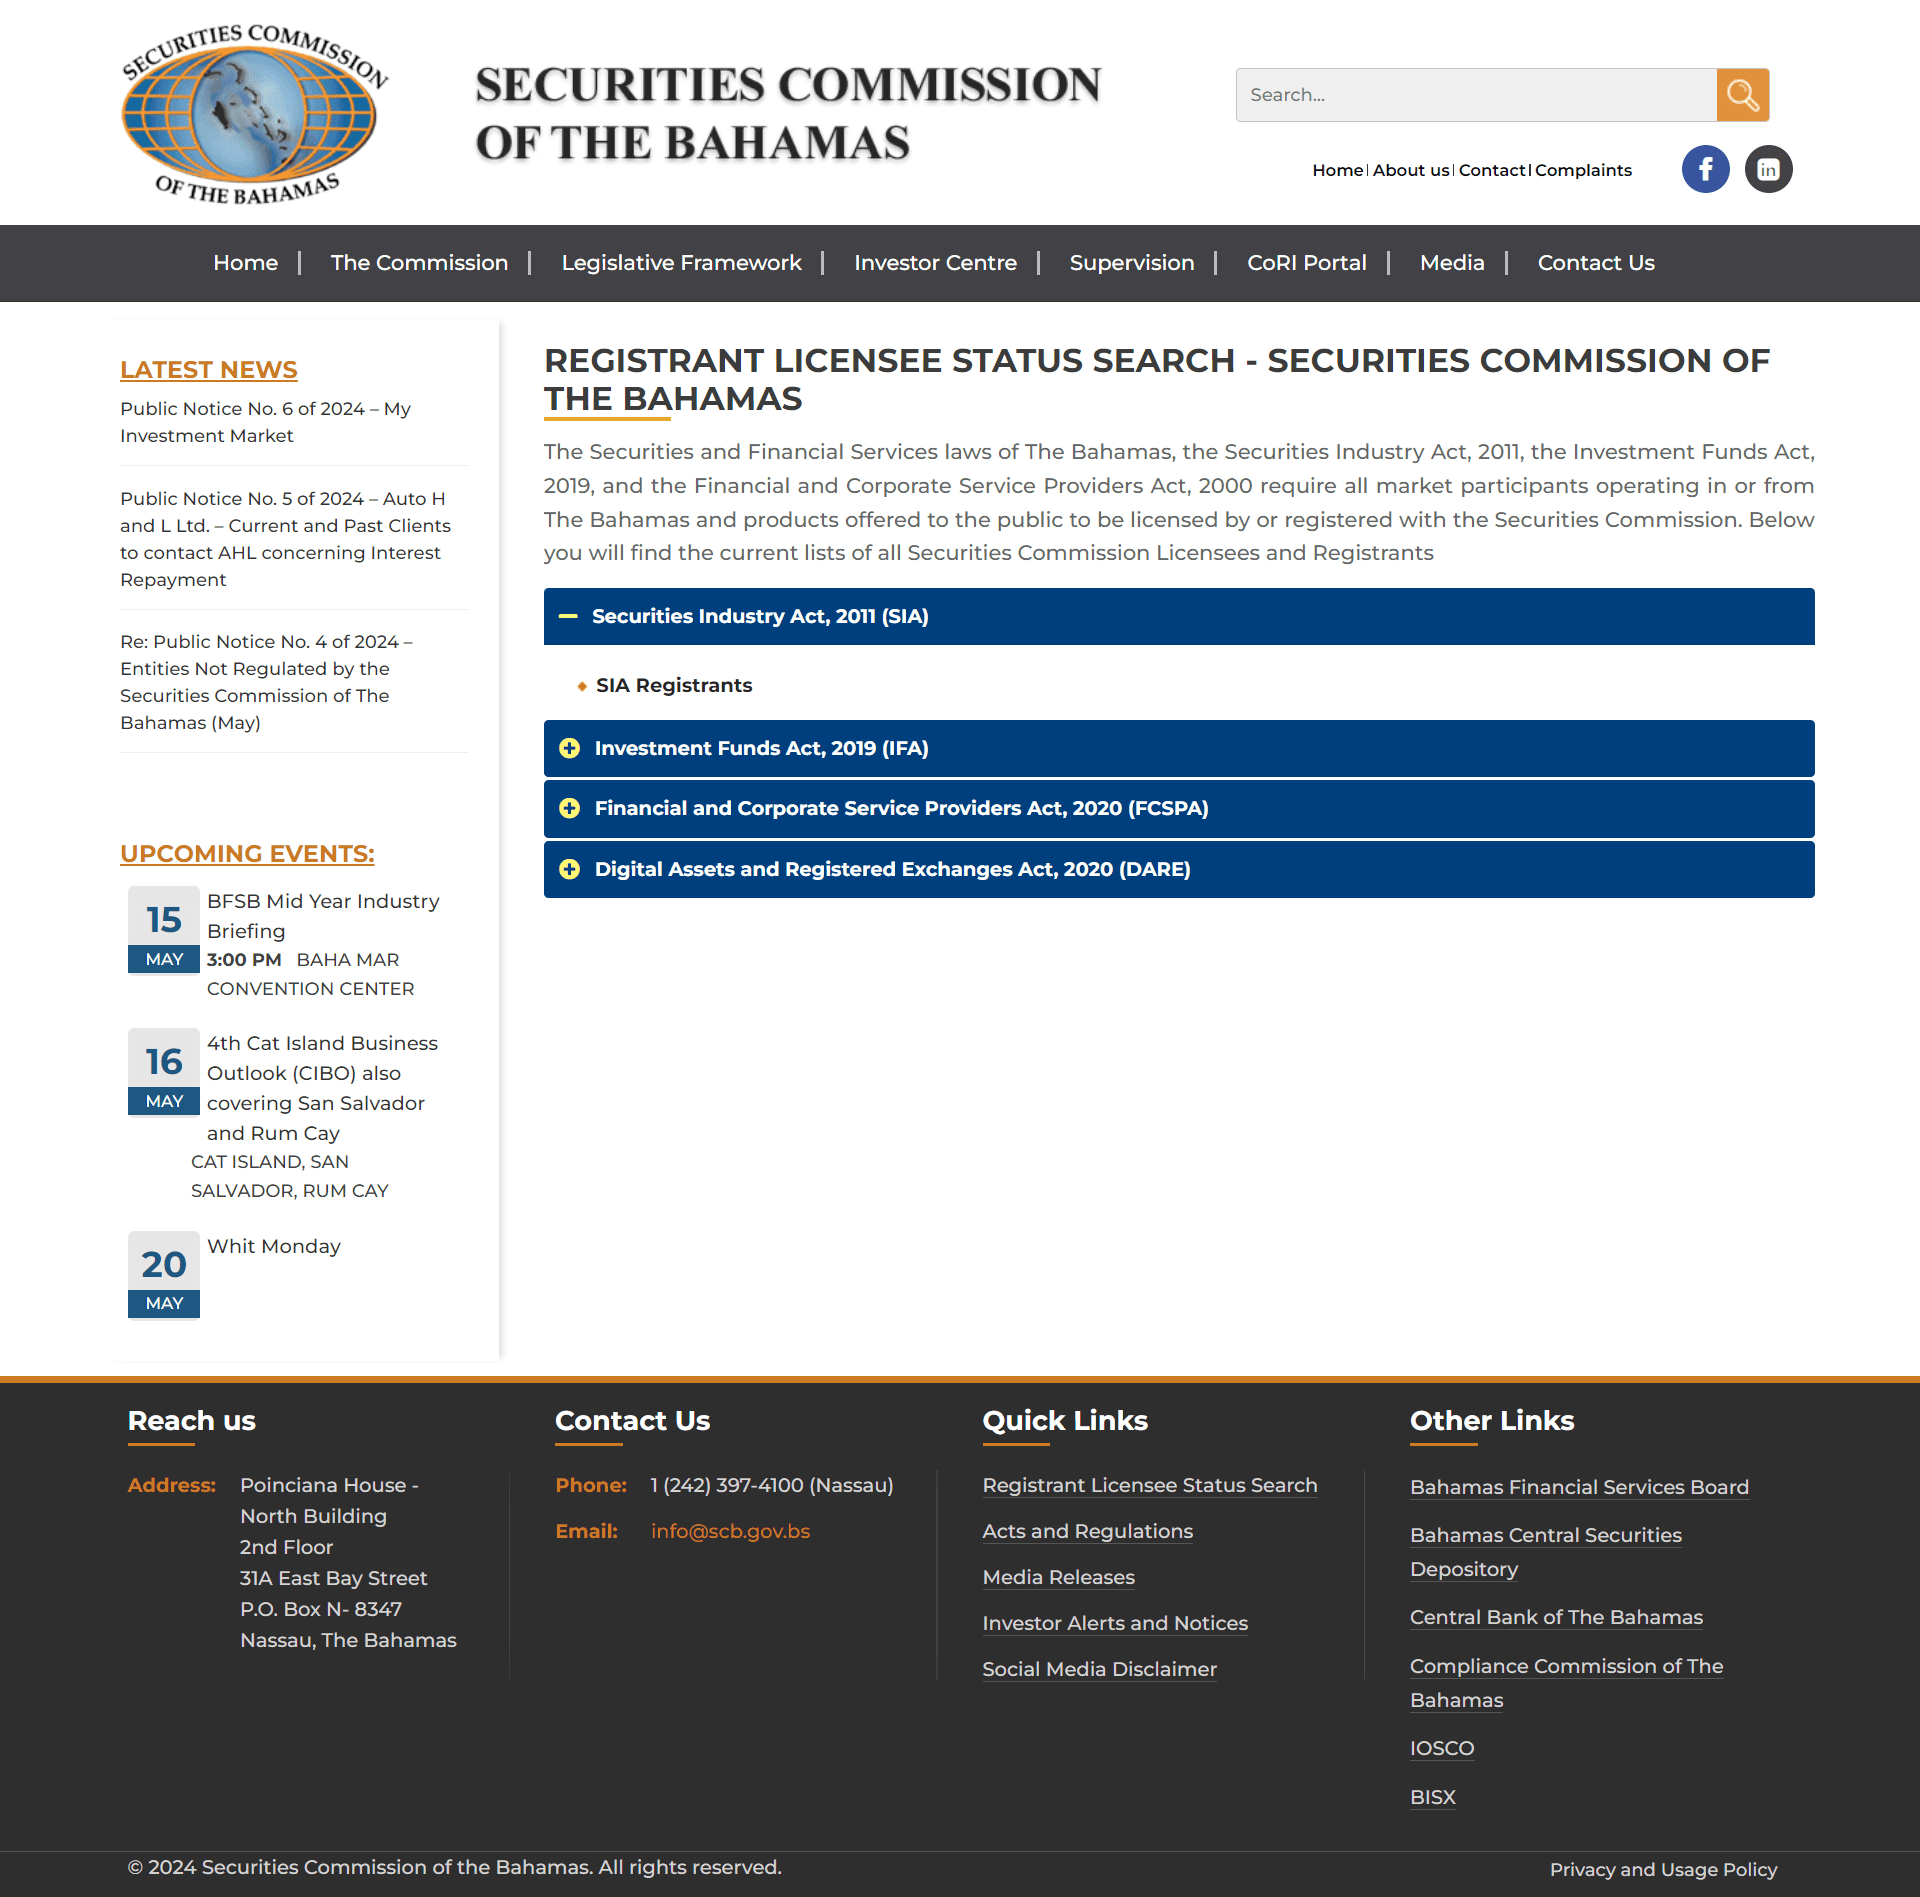Click plus icon beside Digital Assets and Registered Exchanges
The width and height of the screenshot is (1920, 1897).
click(569, 869)
